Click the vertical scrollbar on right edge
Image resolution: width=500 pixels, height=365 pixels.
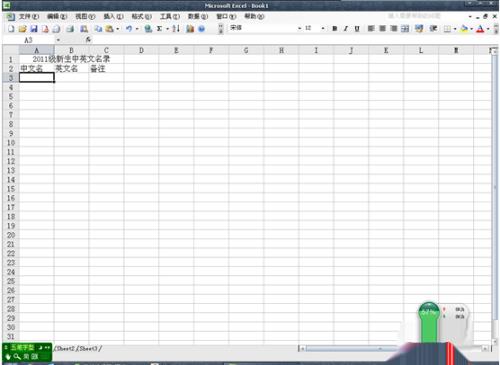click(x=495, y=187)
